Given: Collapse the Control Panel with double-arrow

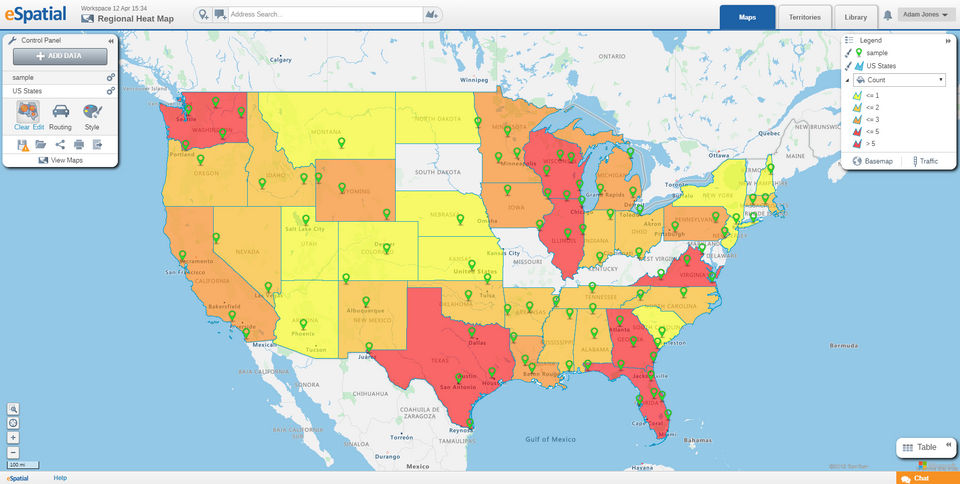Looking at the screenshot, I should (111, 40).
